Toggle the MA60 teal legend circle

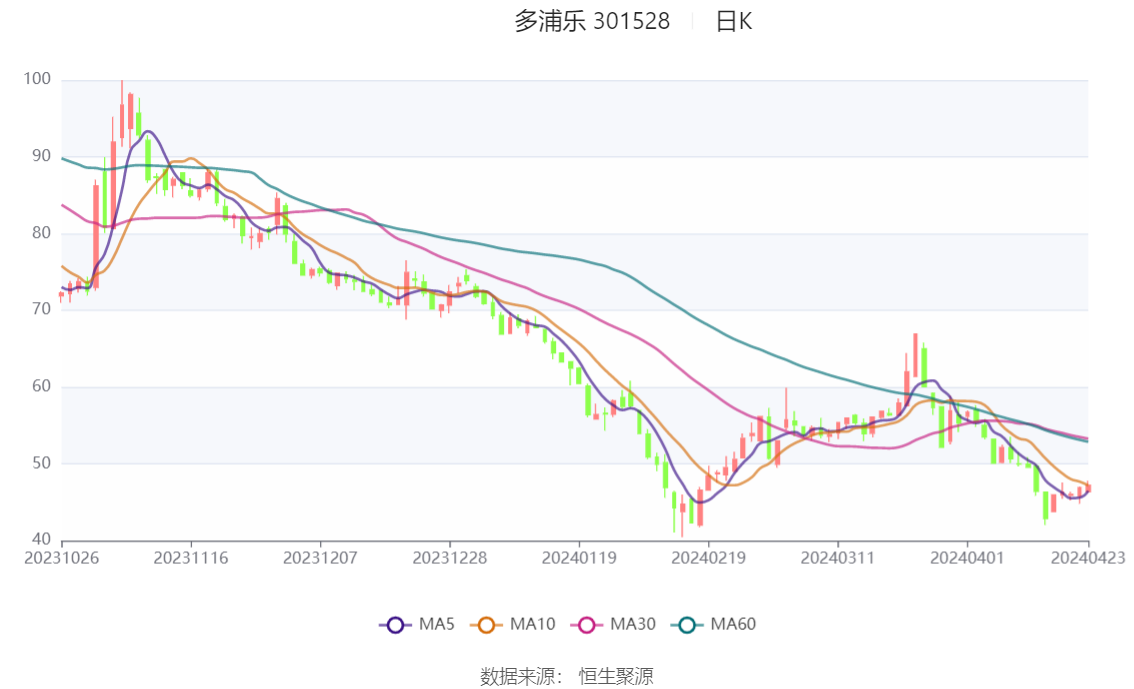pos(687,625)
